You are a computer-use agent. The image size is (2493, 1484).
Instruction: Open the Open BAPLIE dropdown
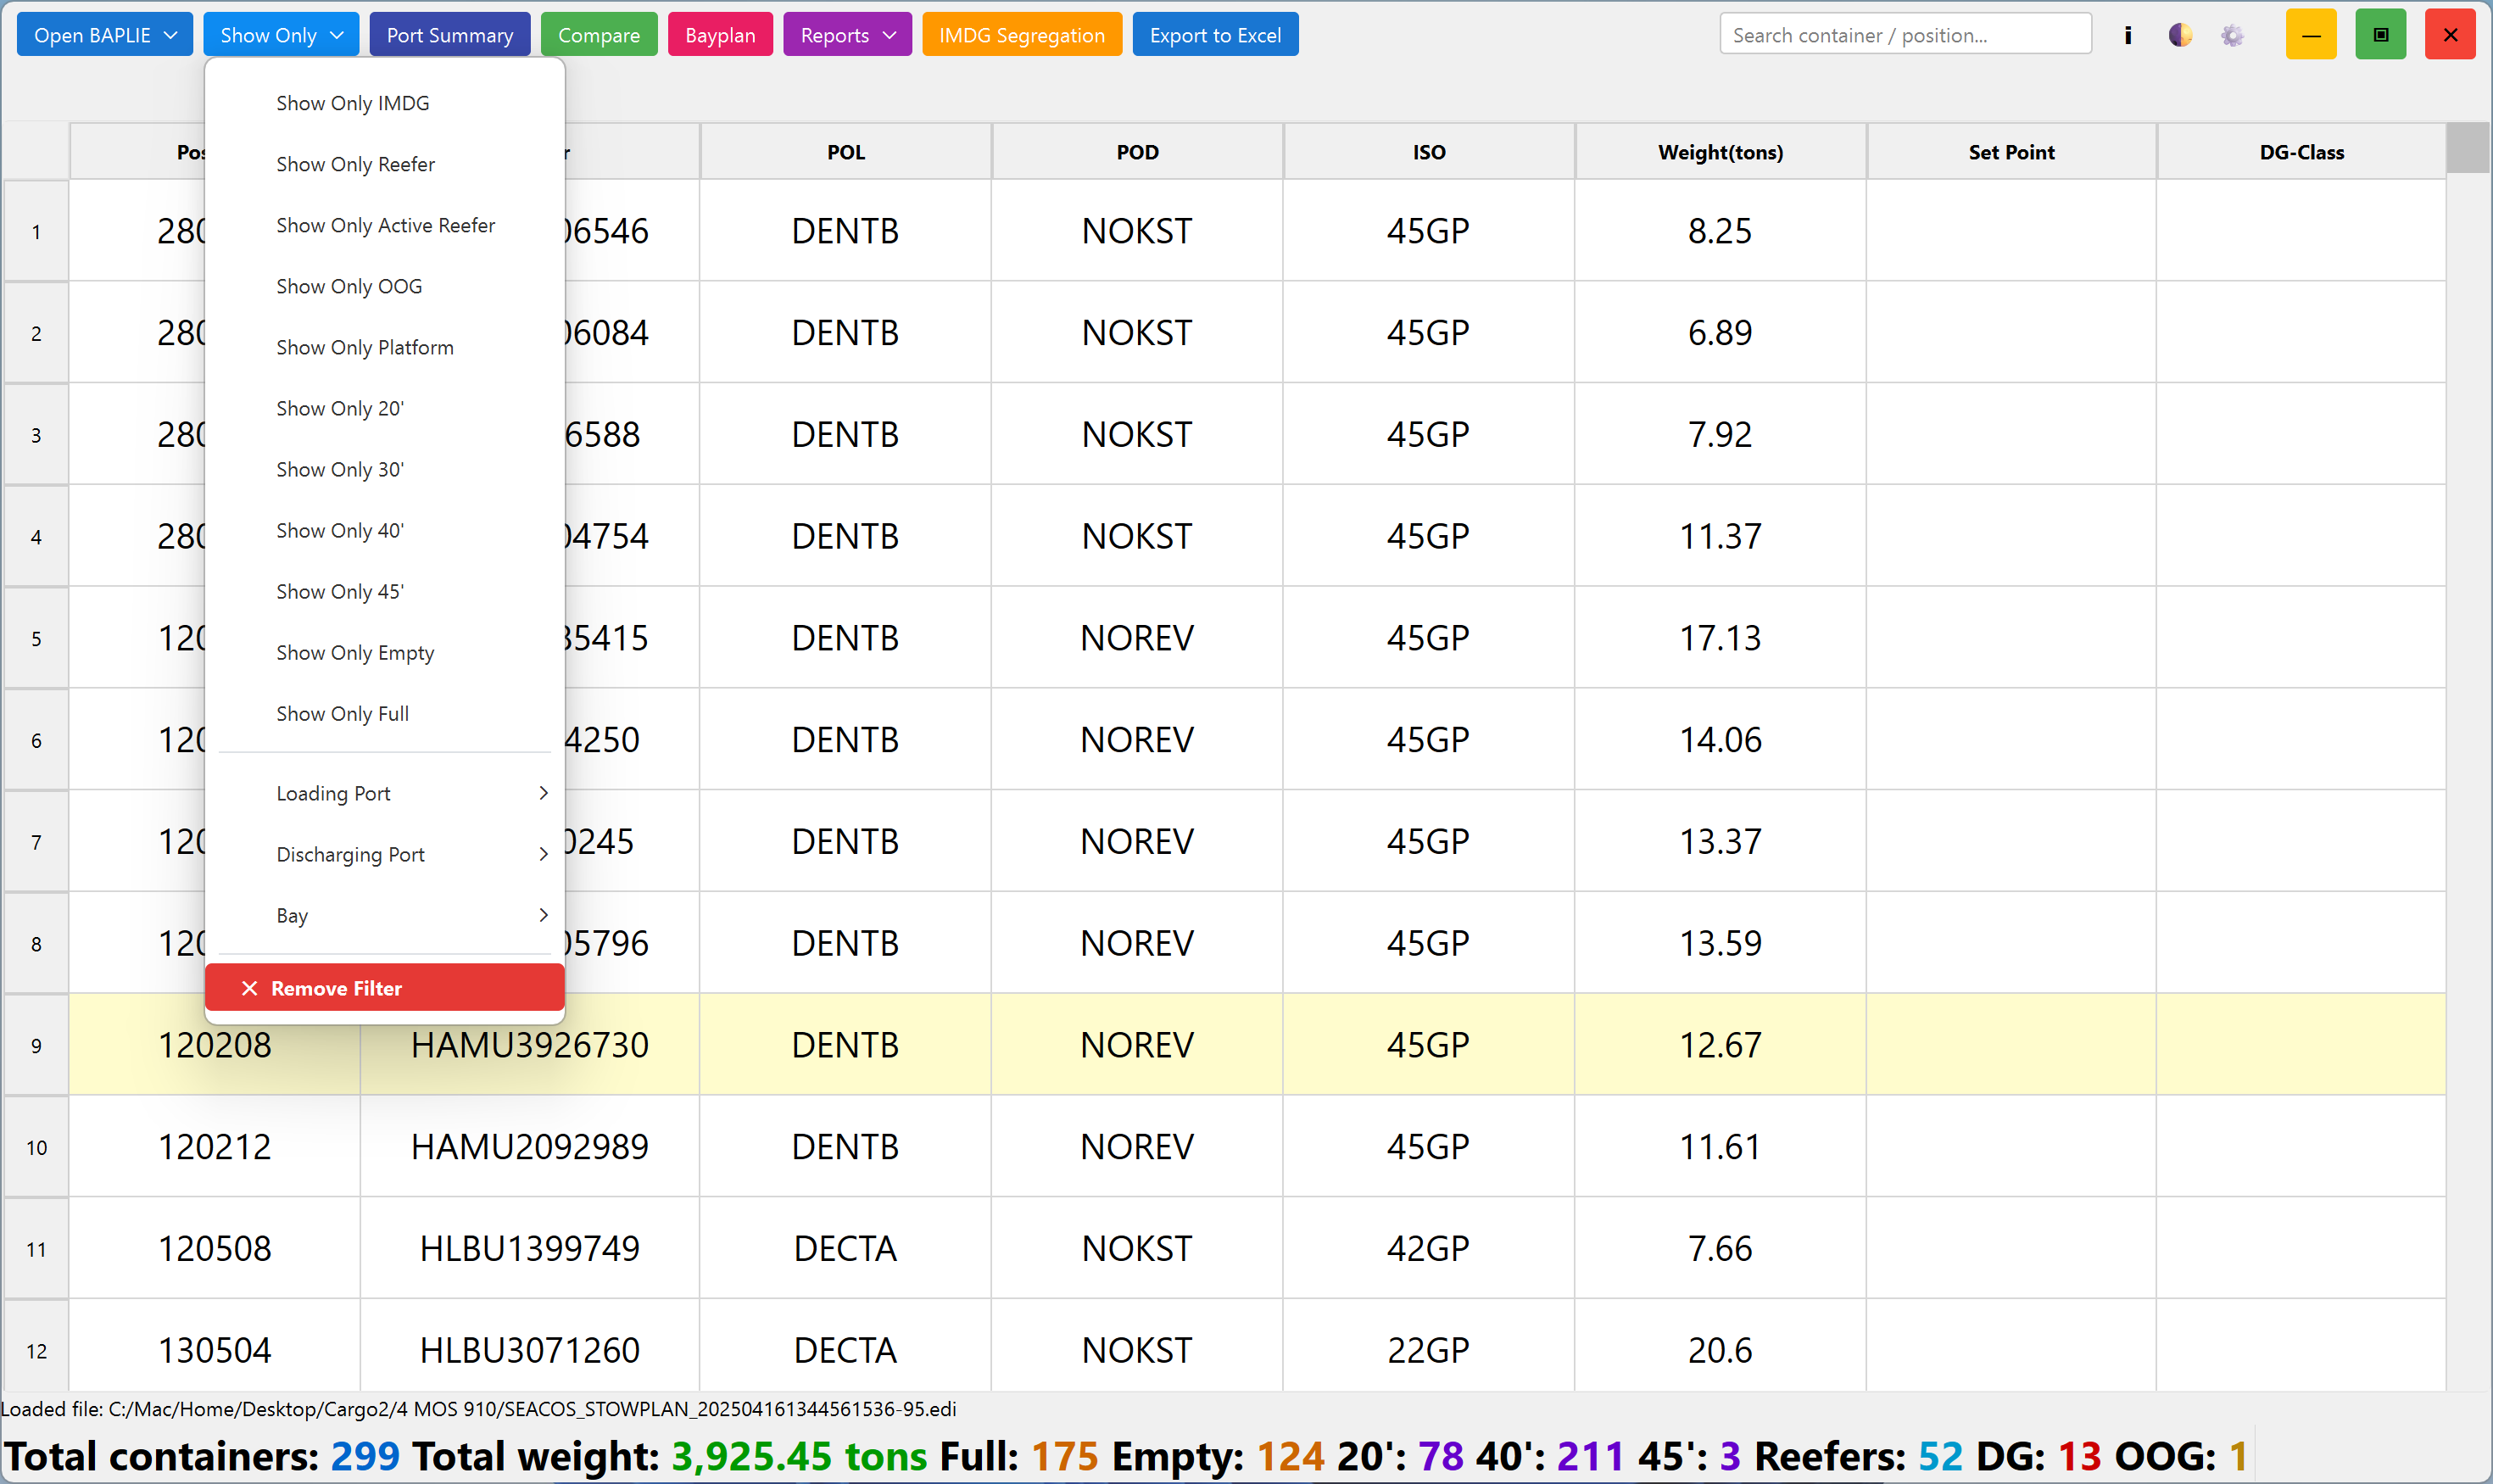coord(105,35)
